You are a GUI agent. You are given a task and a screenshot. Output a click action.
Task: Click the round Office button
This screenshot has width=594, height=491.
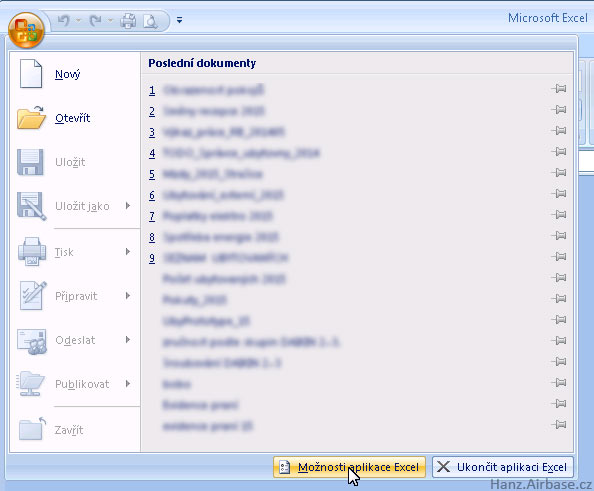click(x=26, y=30)
